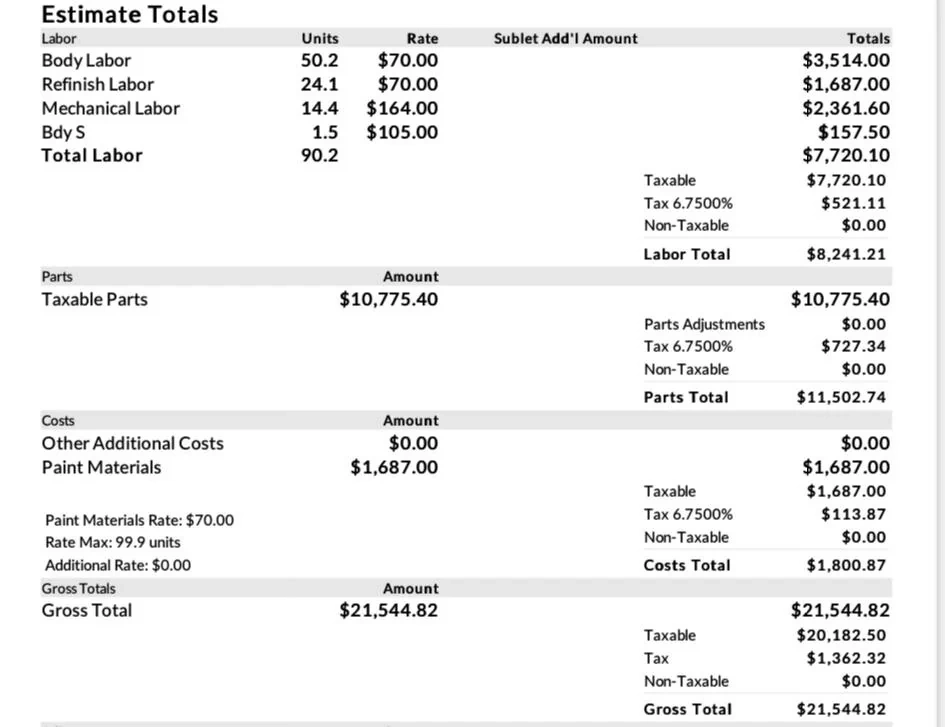Click the Estimate Totals heading
945x727 pixels.
coord(130,14)
